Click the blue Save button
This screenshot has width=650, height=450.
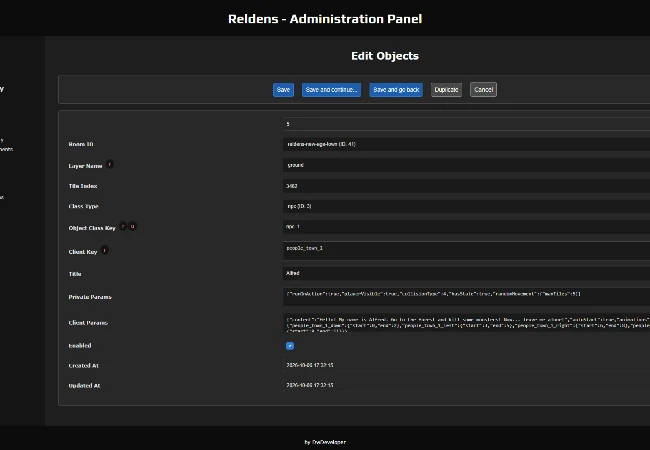[x=283, y=90]
